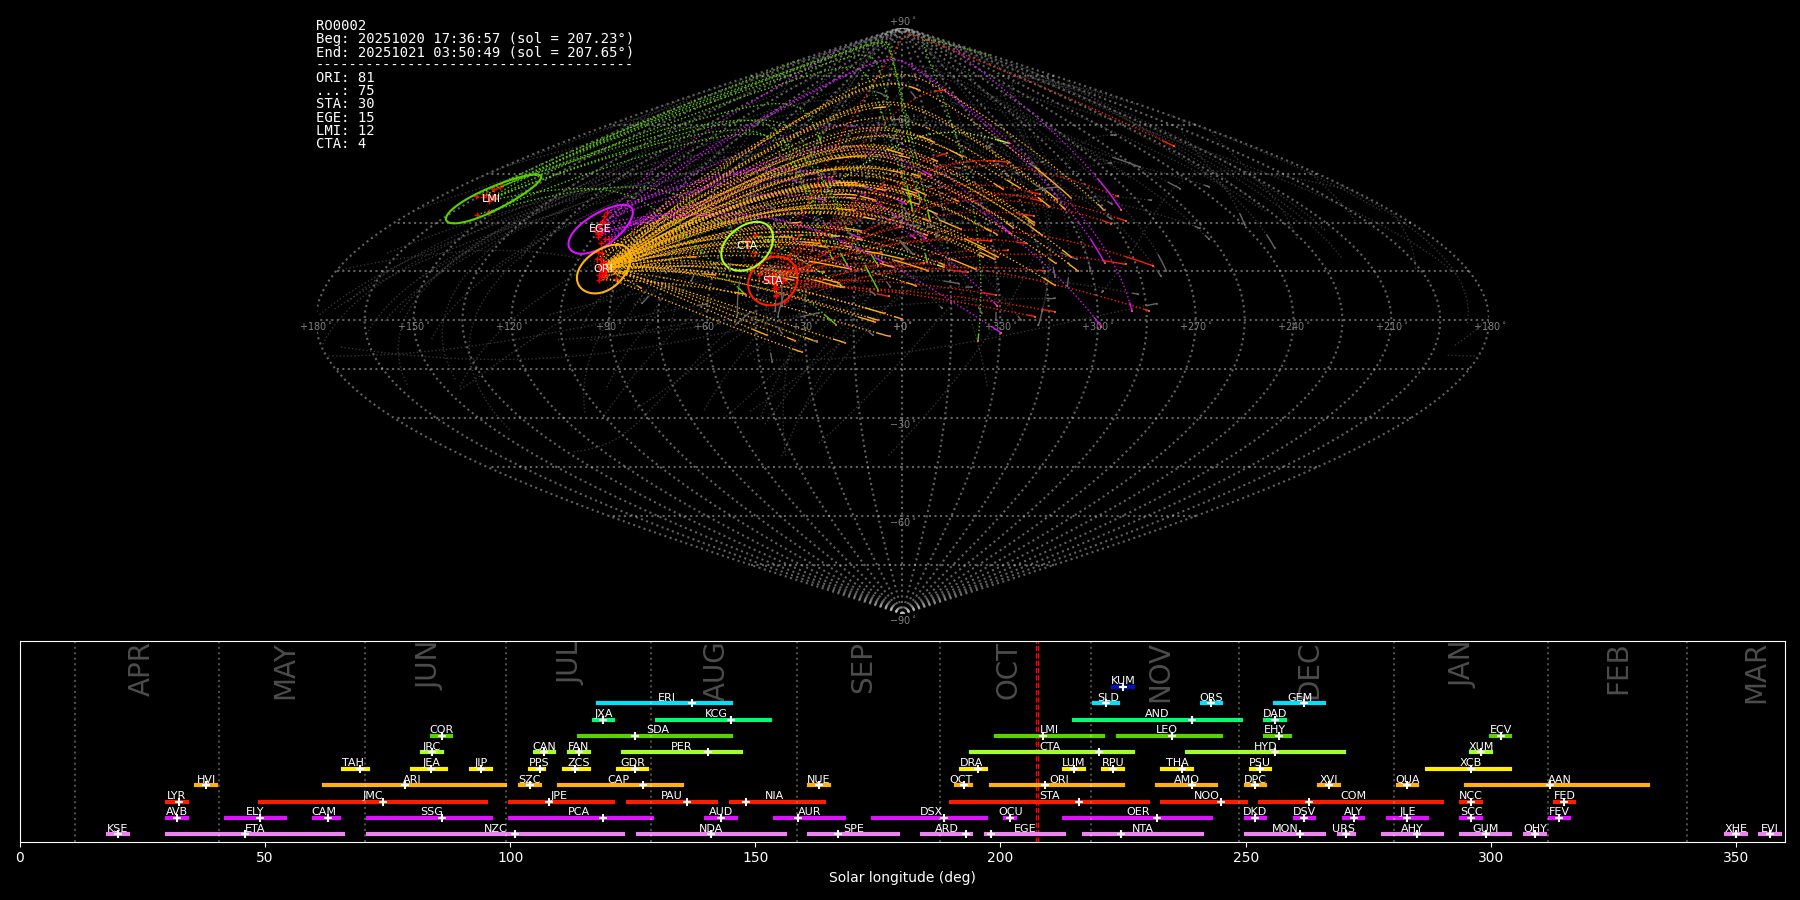Click the KUM shower label in the timeline
Image resolution: width=1800 pixels, height=900 pixels.
pos(1123,681)
